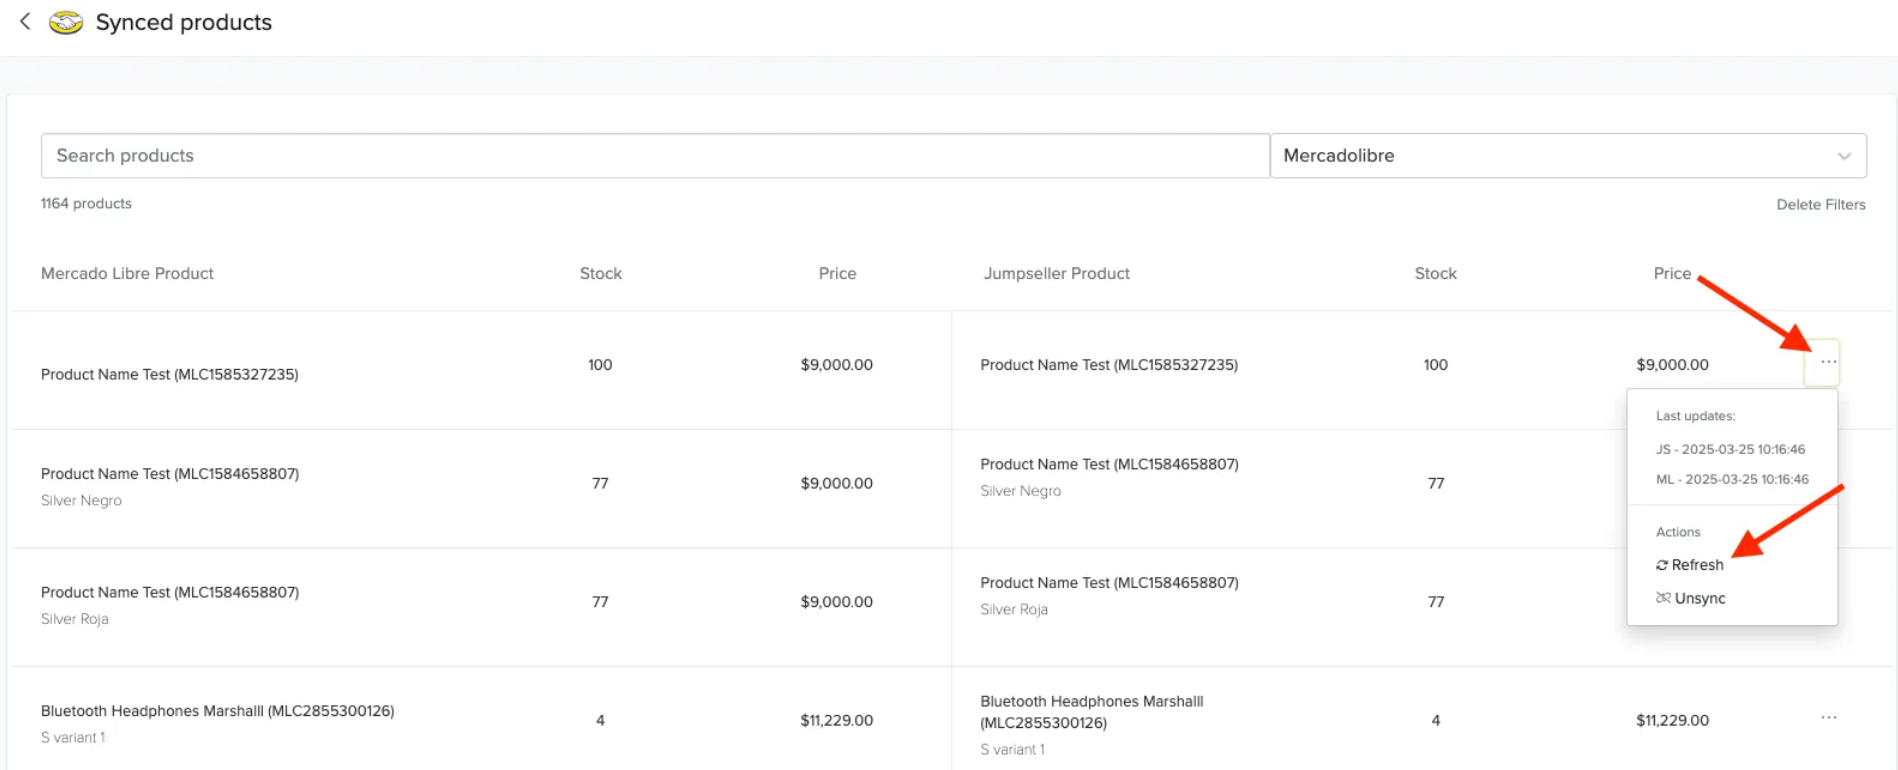Image resolution: width=1898 pixels, height=770 pixels.
Task: Click the Synced products page title
Action: tap(184, 22)
